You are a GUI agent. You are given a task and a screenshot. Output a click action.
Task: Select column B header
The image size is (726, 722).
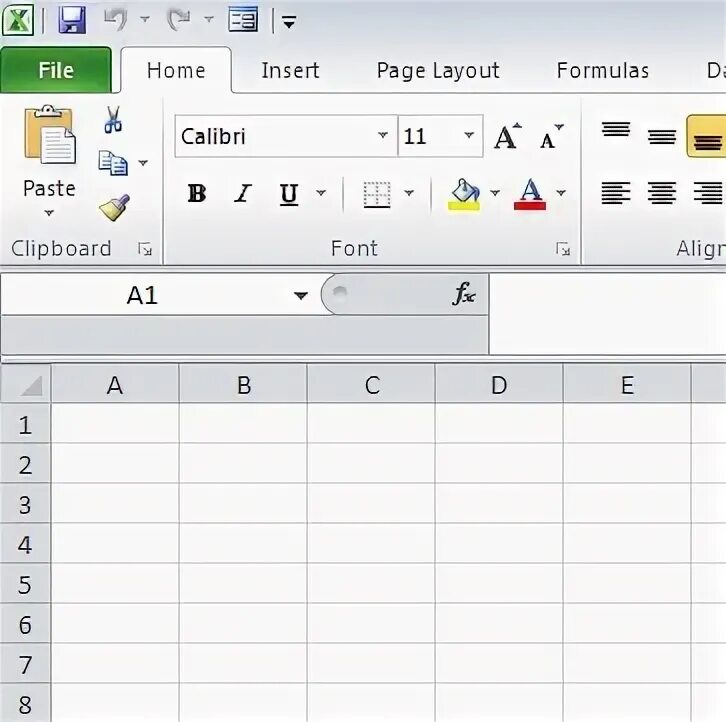[x=244, y=385]
